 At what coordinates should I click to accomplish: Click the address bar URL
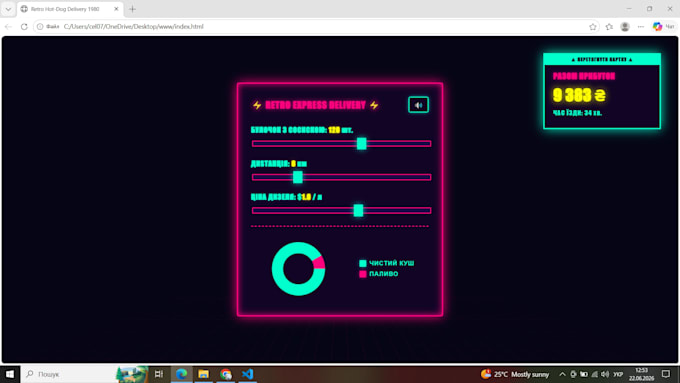click(134, 26)
